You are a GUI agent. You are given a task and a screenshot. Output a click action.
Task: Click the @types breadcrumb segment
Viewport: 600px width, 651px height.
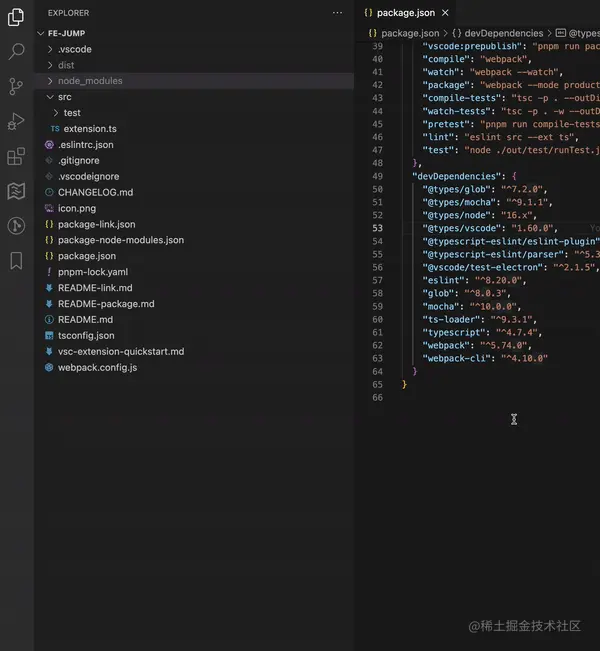(x=578, y=33)
